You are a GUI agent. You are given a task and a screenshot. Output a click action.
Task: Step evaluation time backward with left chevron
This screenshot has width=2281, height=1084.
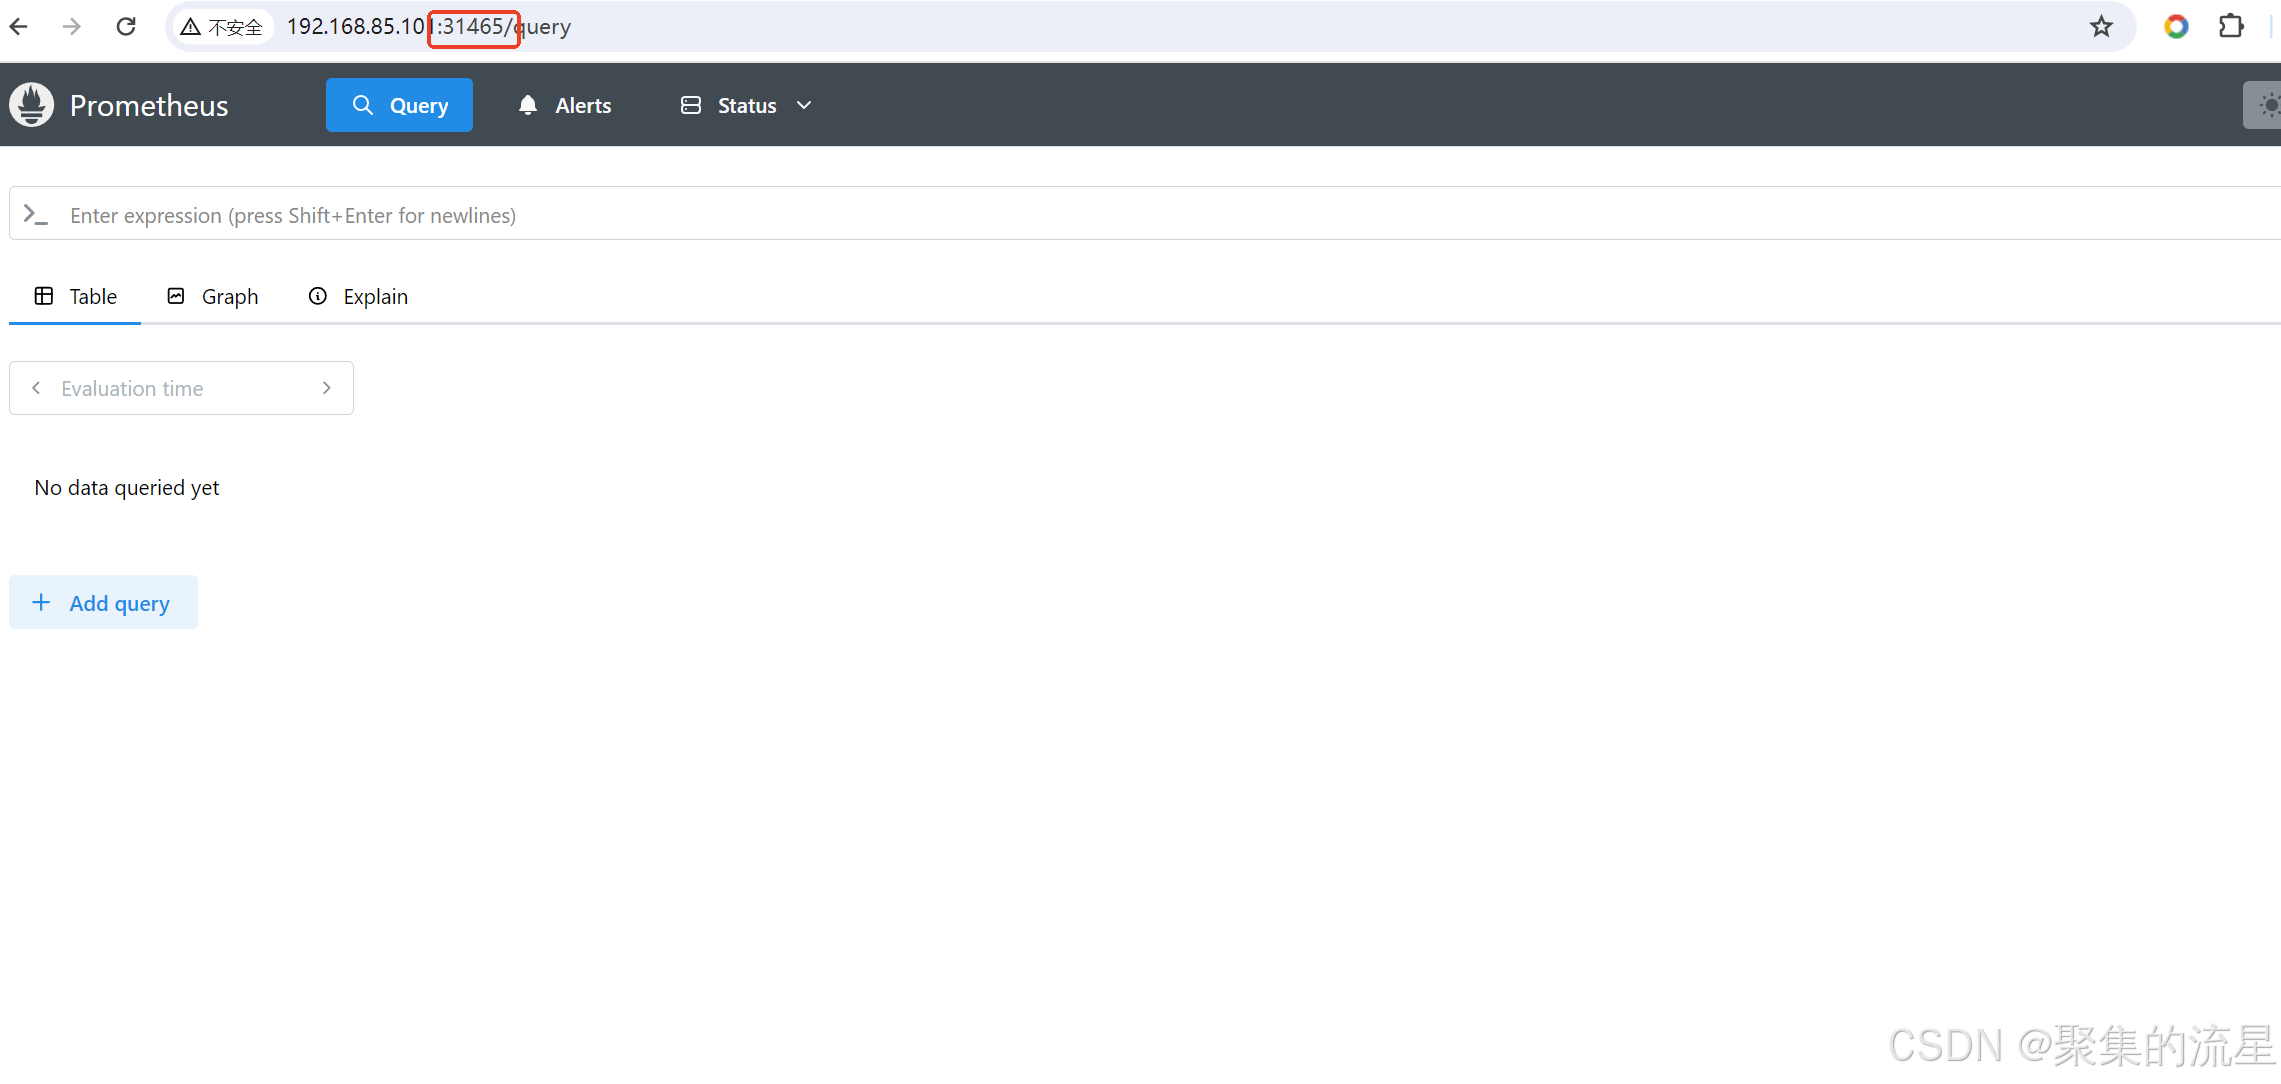(x=36, y=388)
